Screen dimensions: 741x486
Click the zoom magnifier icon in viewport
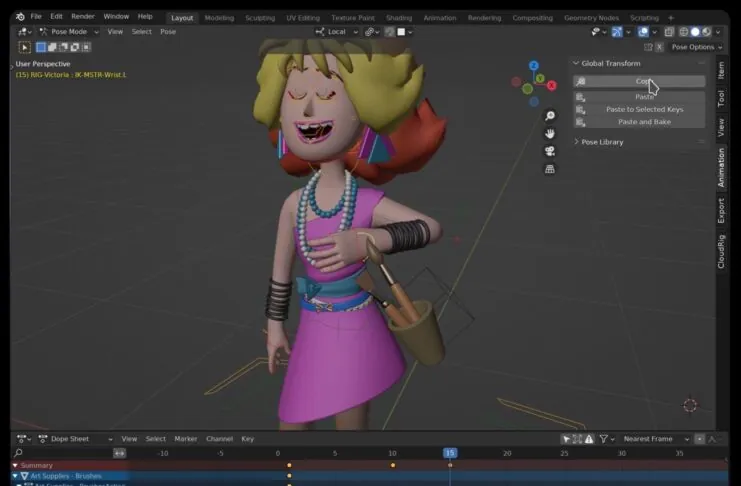pyautogui.click(x=550, y=116)
